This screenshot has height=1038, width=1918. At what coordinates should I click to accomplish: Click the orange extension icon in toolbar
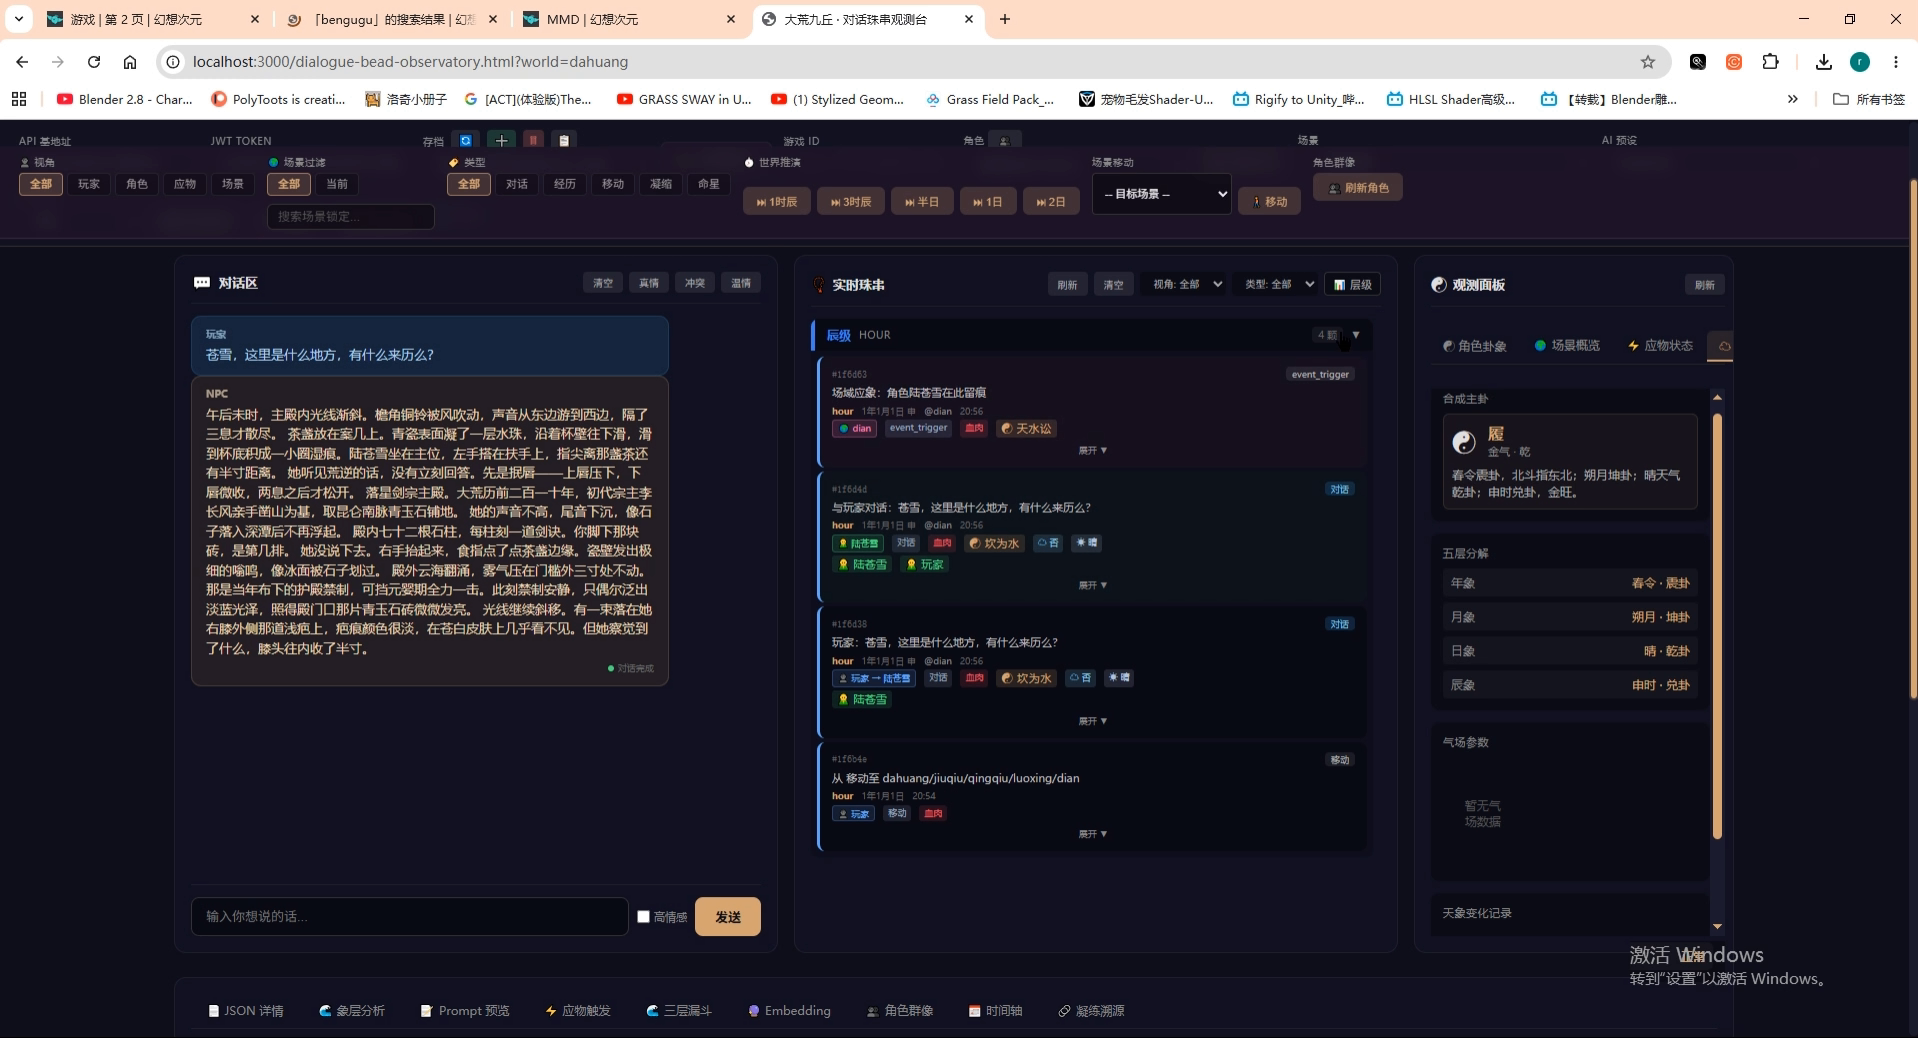point(1734,62)
